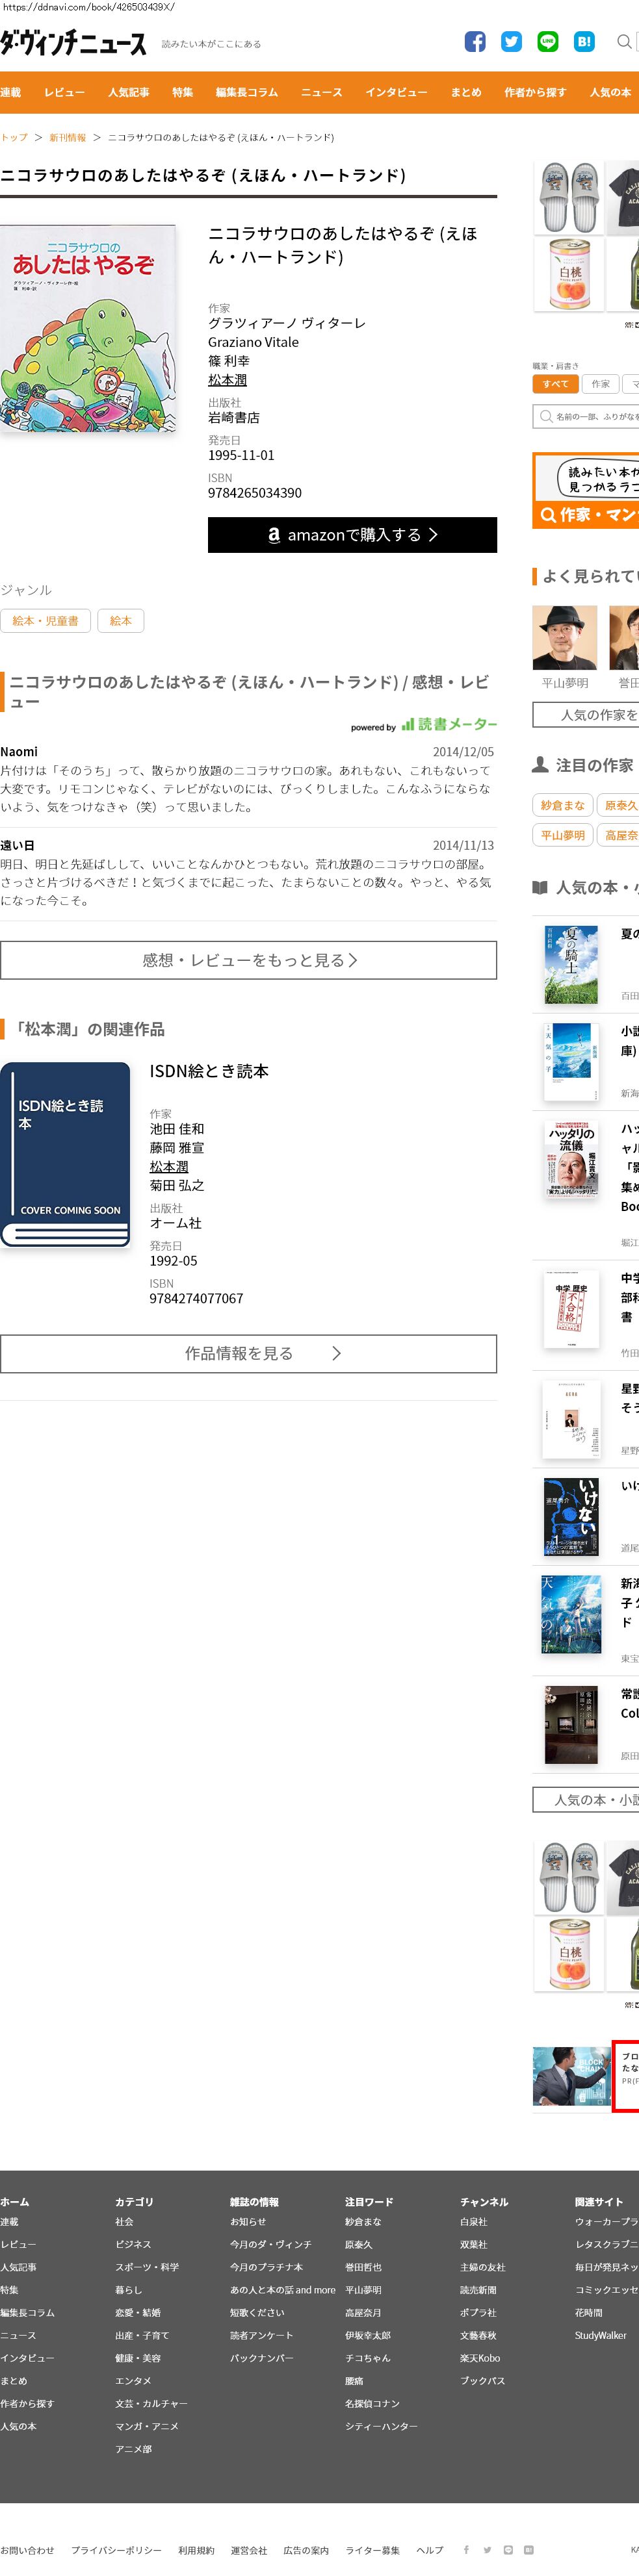Share the page via Facebook icon
This screenshot has height=2576, width=639.
(x=475, y=42)
